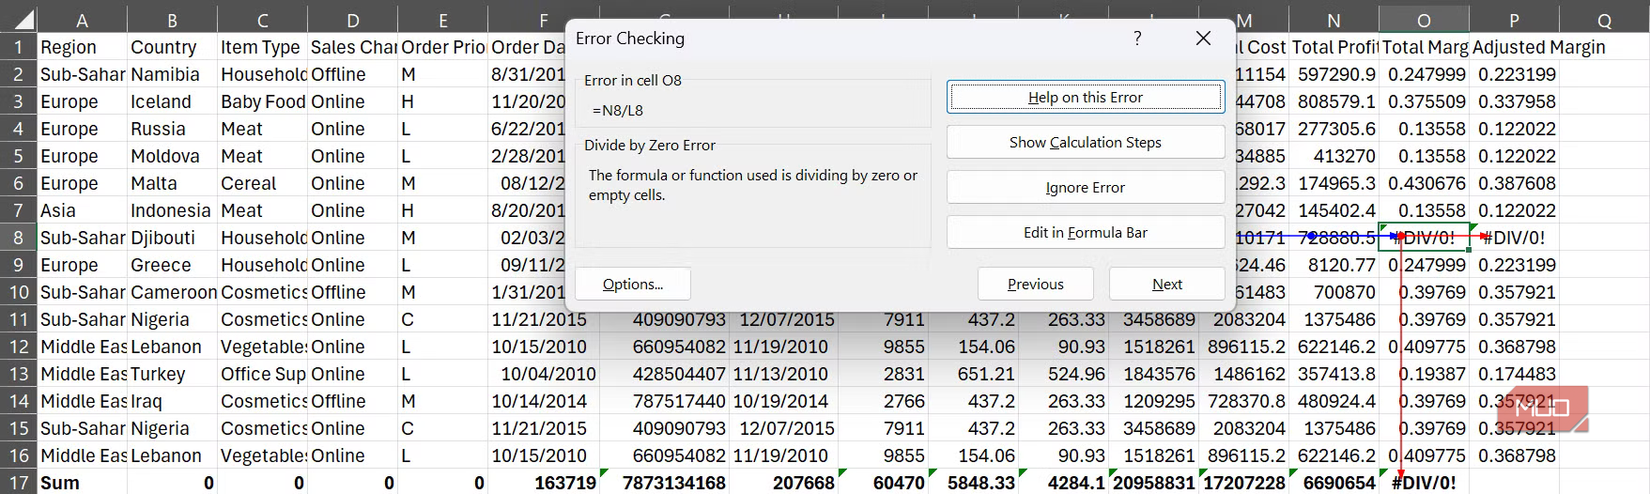The height and width of the screenshot is (494, 1650).
Task: Select the 7873134168 sum cell
Action: [664, 482]
